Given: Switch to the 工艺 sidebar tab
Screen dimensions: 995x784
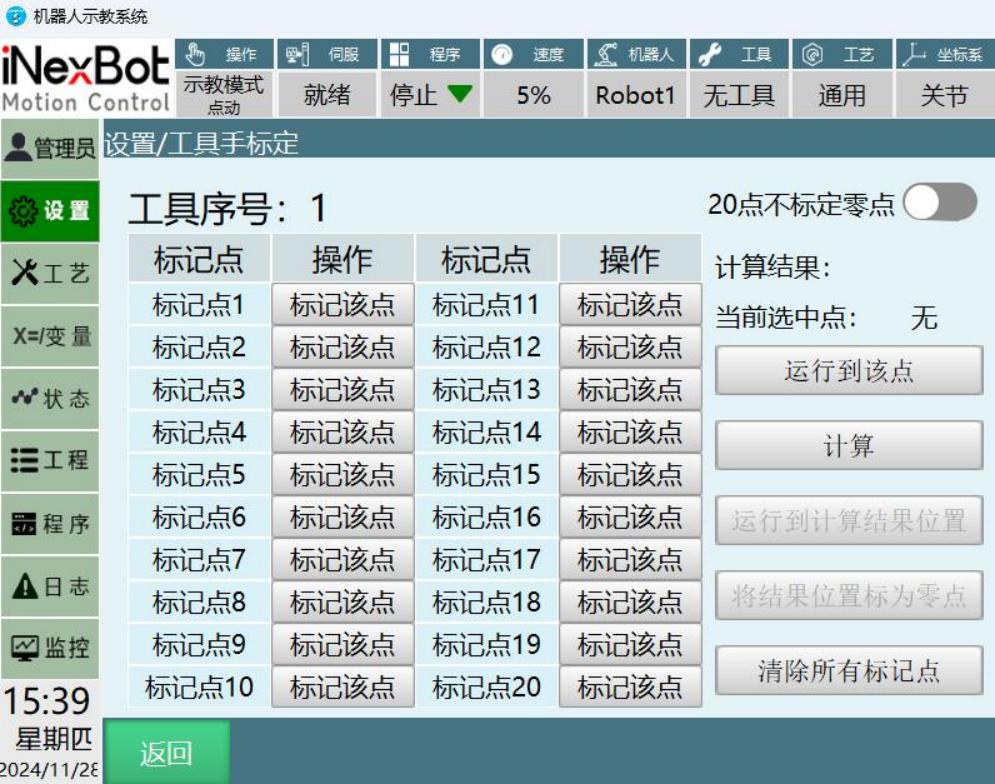Looking at the screenshot, I should pyautogui.click(x=50, y=273).
